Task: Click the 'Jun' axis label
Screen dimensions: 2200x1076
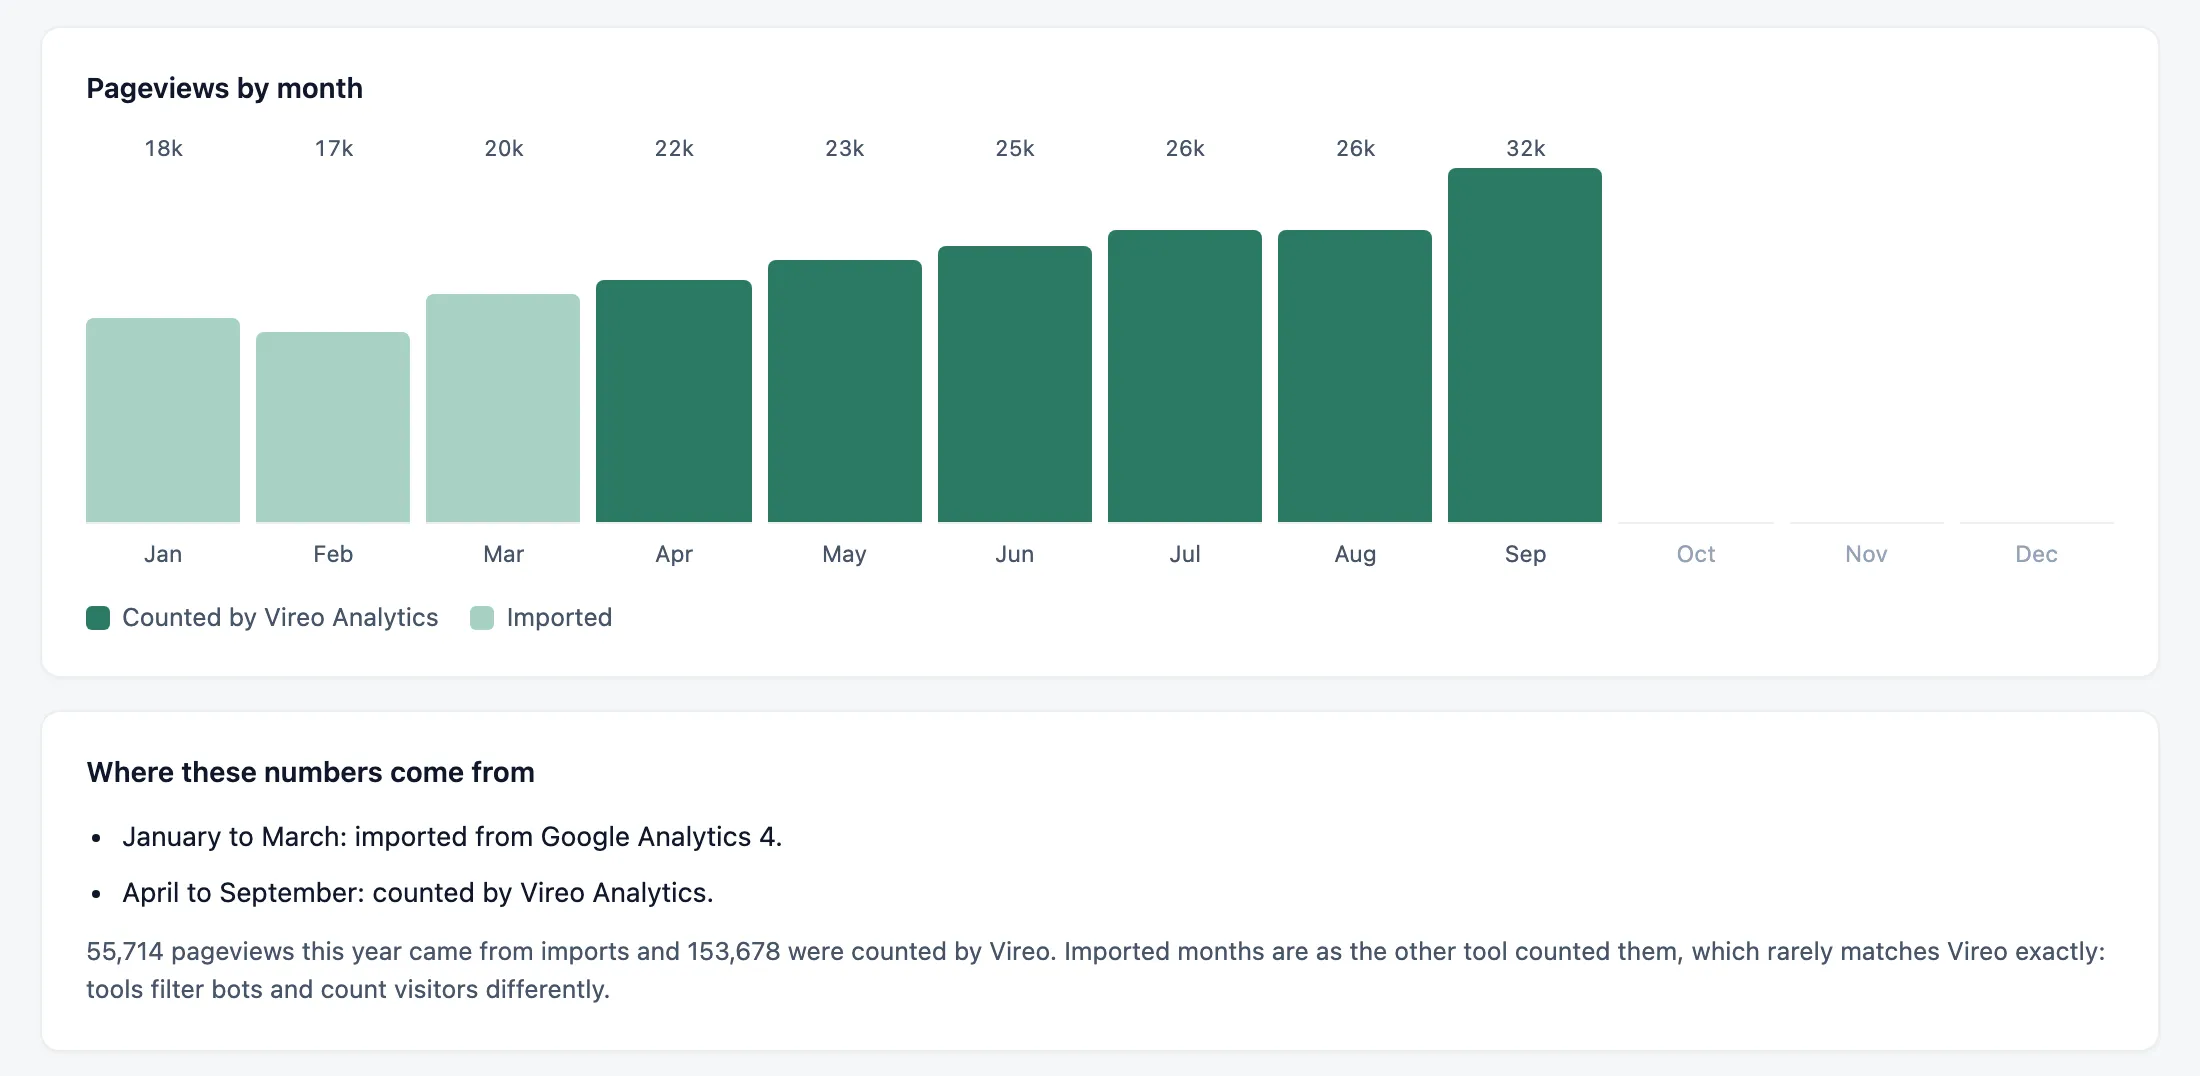Action: click(x=1015, y=554)
